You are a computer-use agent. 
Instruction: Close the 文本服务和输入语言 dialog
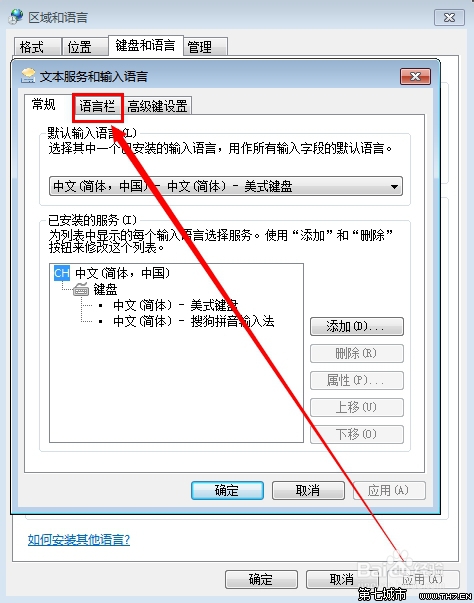point(415,76)
